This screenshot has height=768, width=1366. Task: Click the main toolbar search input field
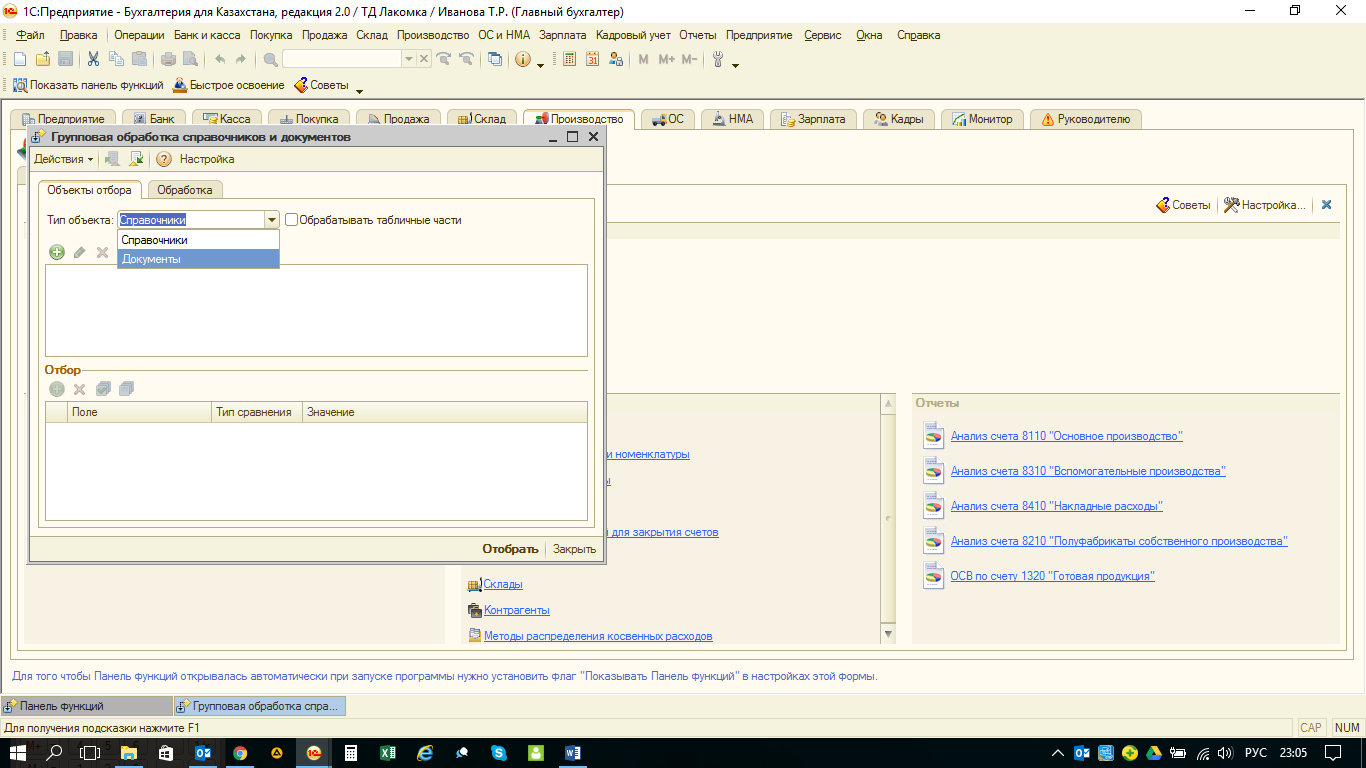click(342, 59)
